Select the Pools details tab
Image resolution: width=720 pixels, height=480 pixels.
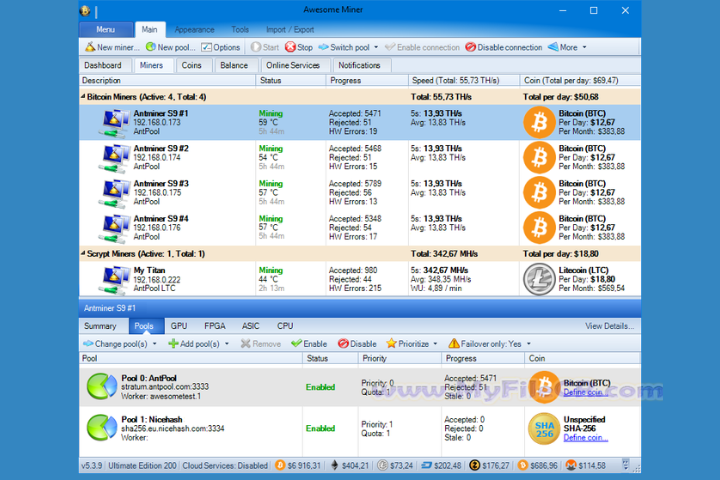pyautogui.click(x=144, y=326)
